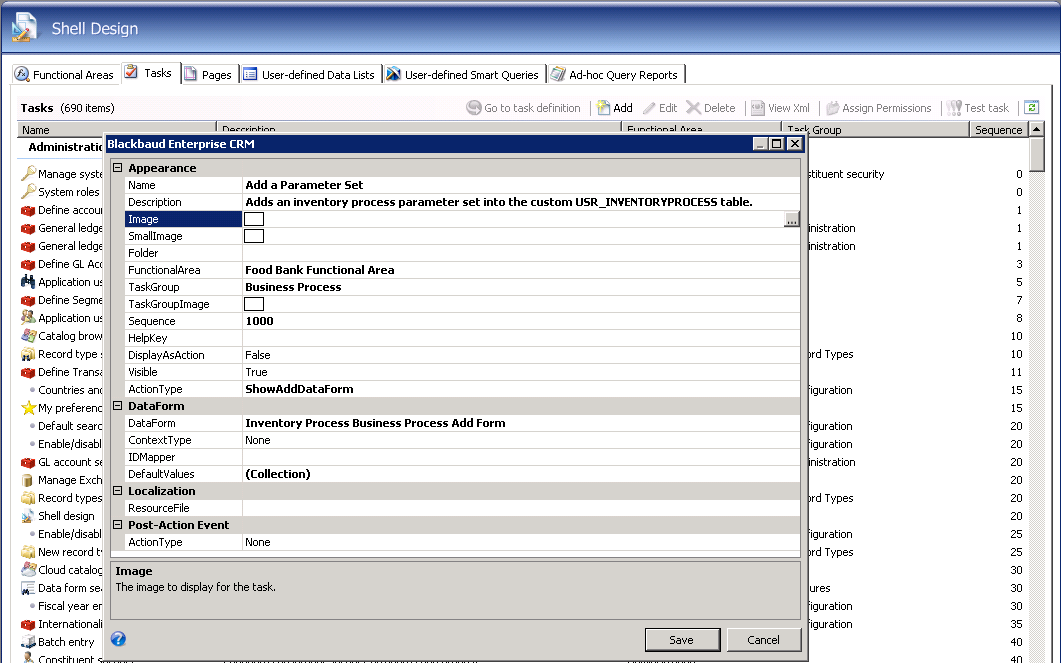Click the Application users binoculars icon

pyautogui.click(x=28, y=282)
